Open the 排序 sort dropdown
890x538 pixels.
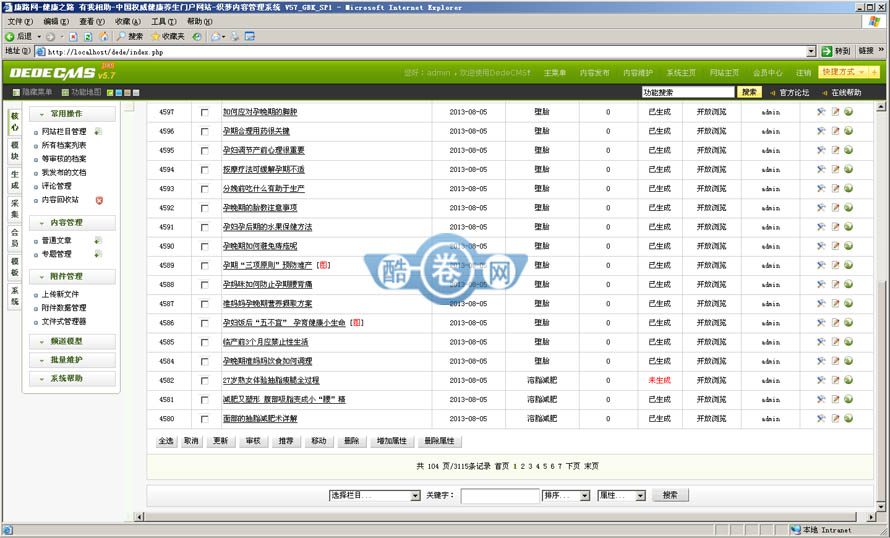coord(566,495)
